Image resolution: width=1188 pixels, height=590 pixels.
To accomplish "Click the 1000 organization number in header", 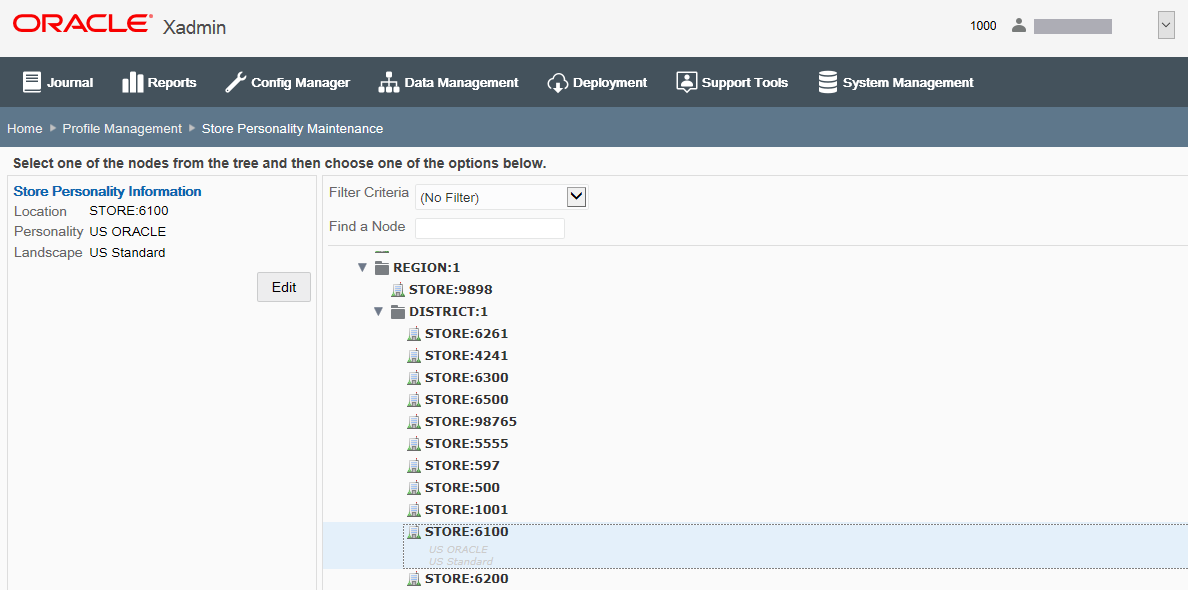I will tap(983, 26).
